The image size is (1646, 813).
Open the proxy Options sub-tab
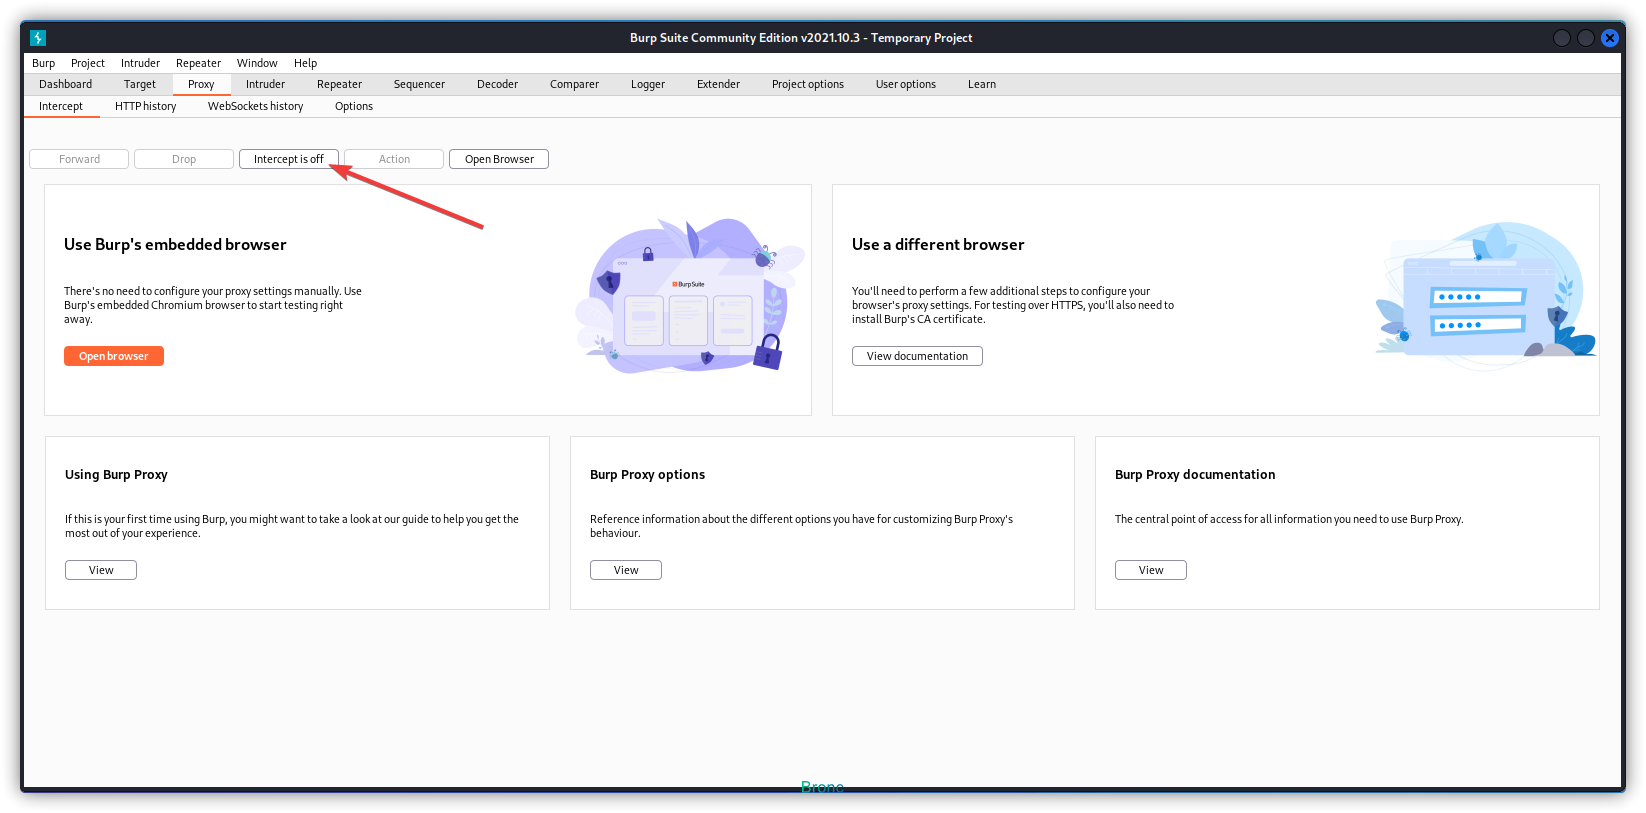pos(354,106)
